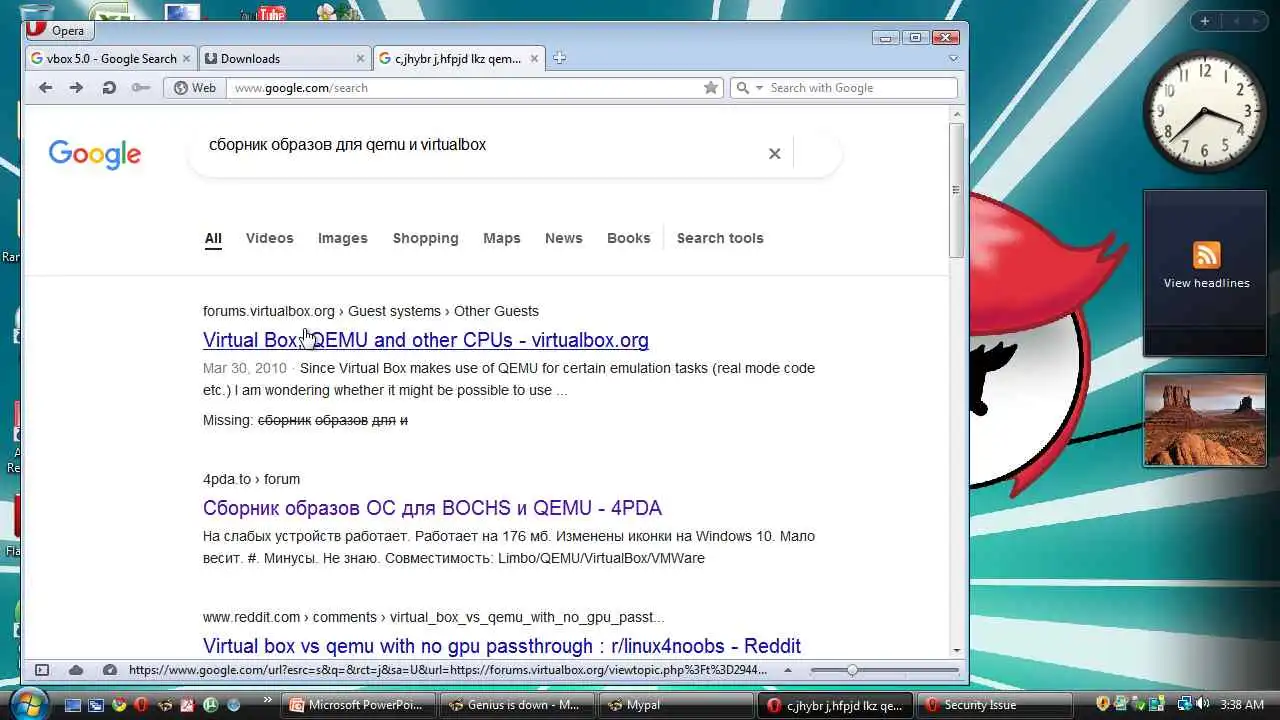
Task: Launch Chrome from quick launch
Action: click(118, 705)
